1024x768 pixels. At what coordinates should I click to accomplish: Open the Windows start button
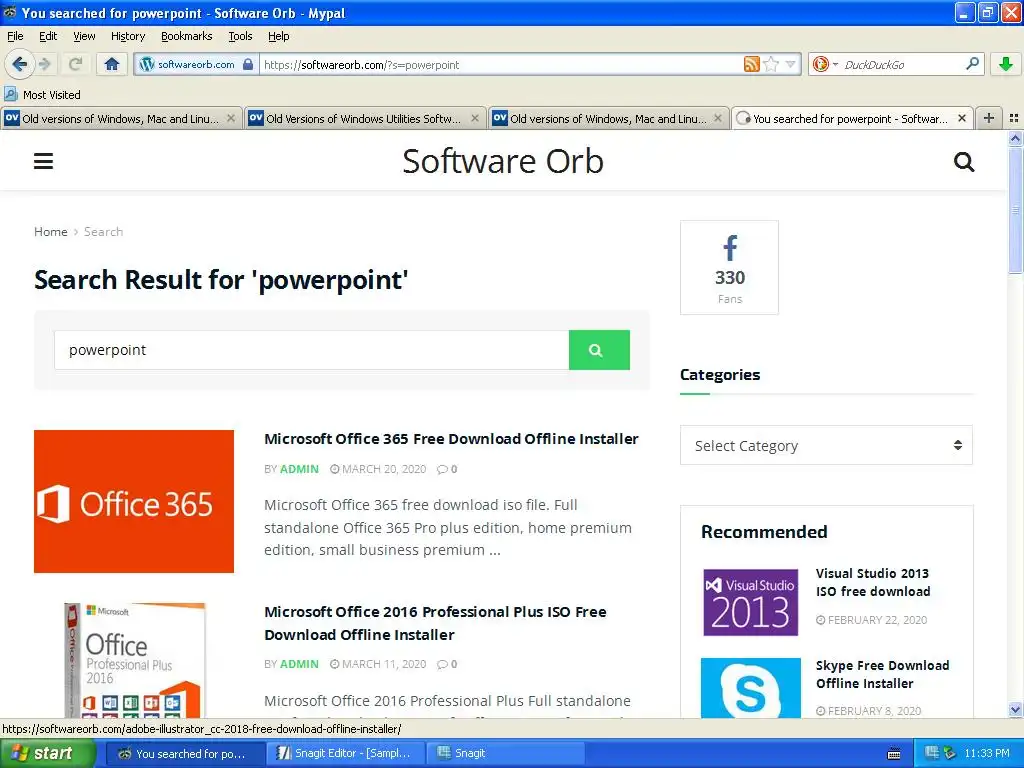coord(48,753)
